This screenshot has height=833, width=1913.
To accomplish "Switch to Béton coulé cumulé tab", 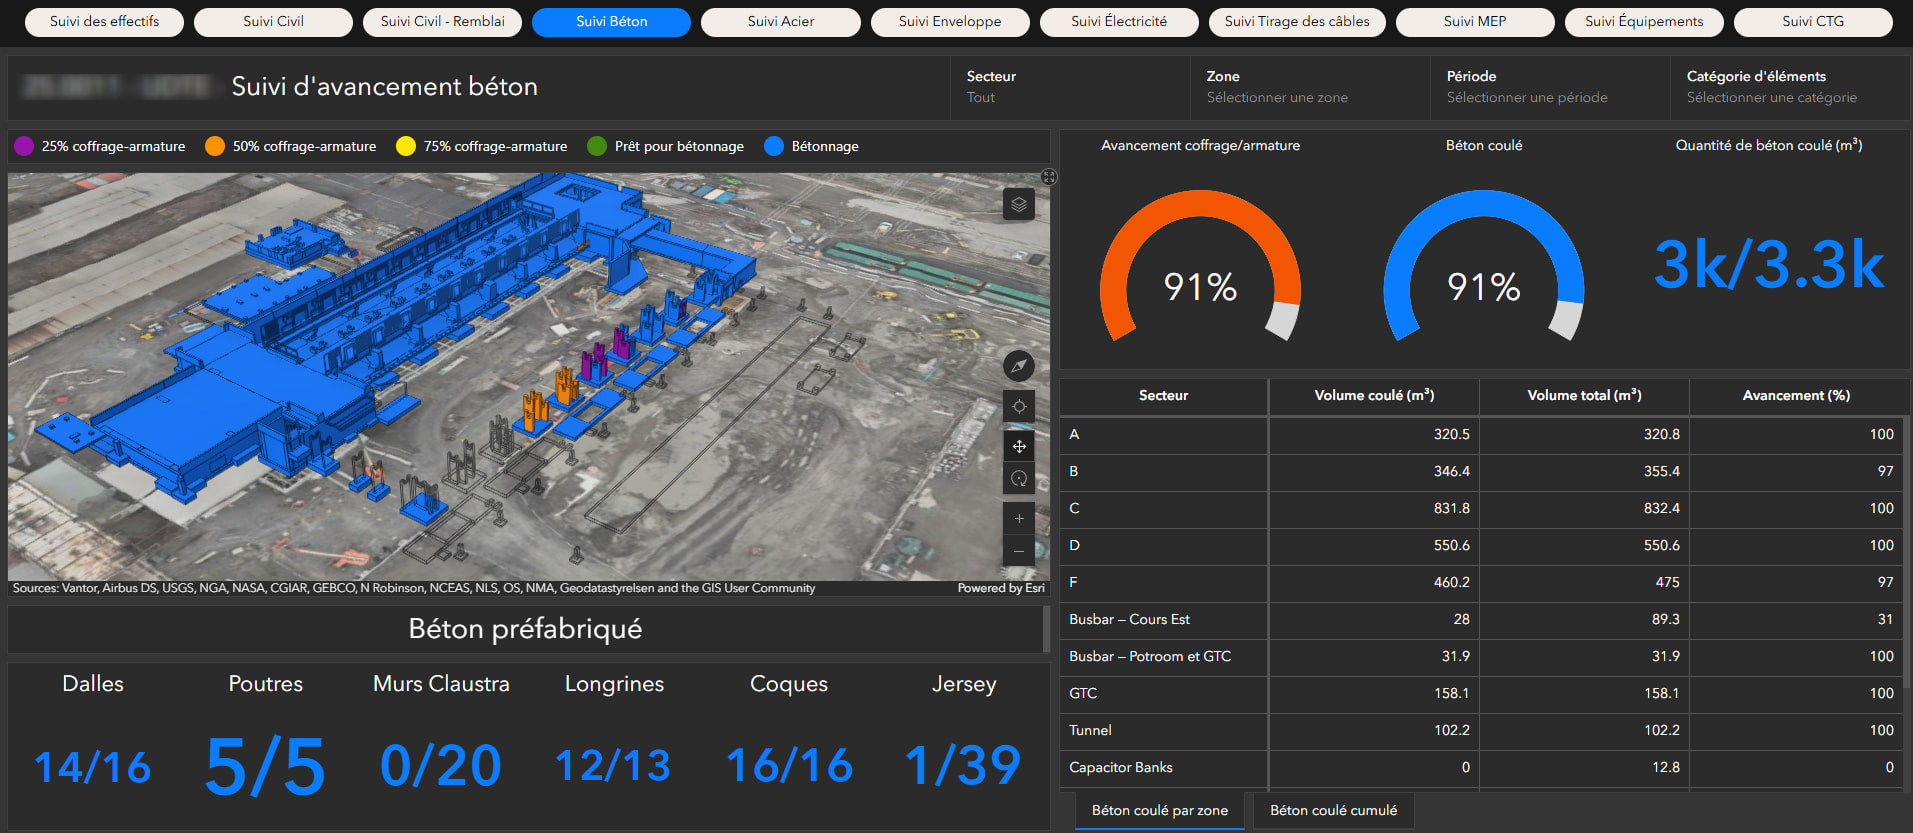I will [x=1334, y=811].
